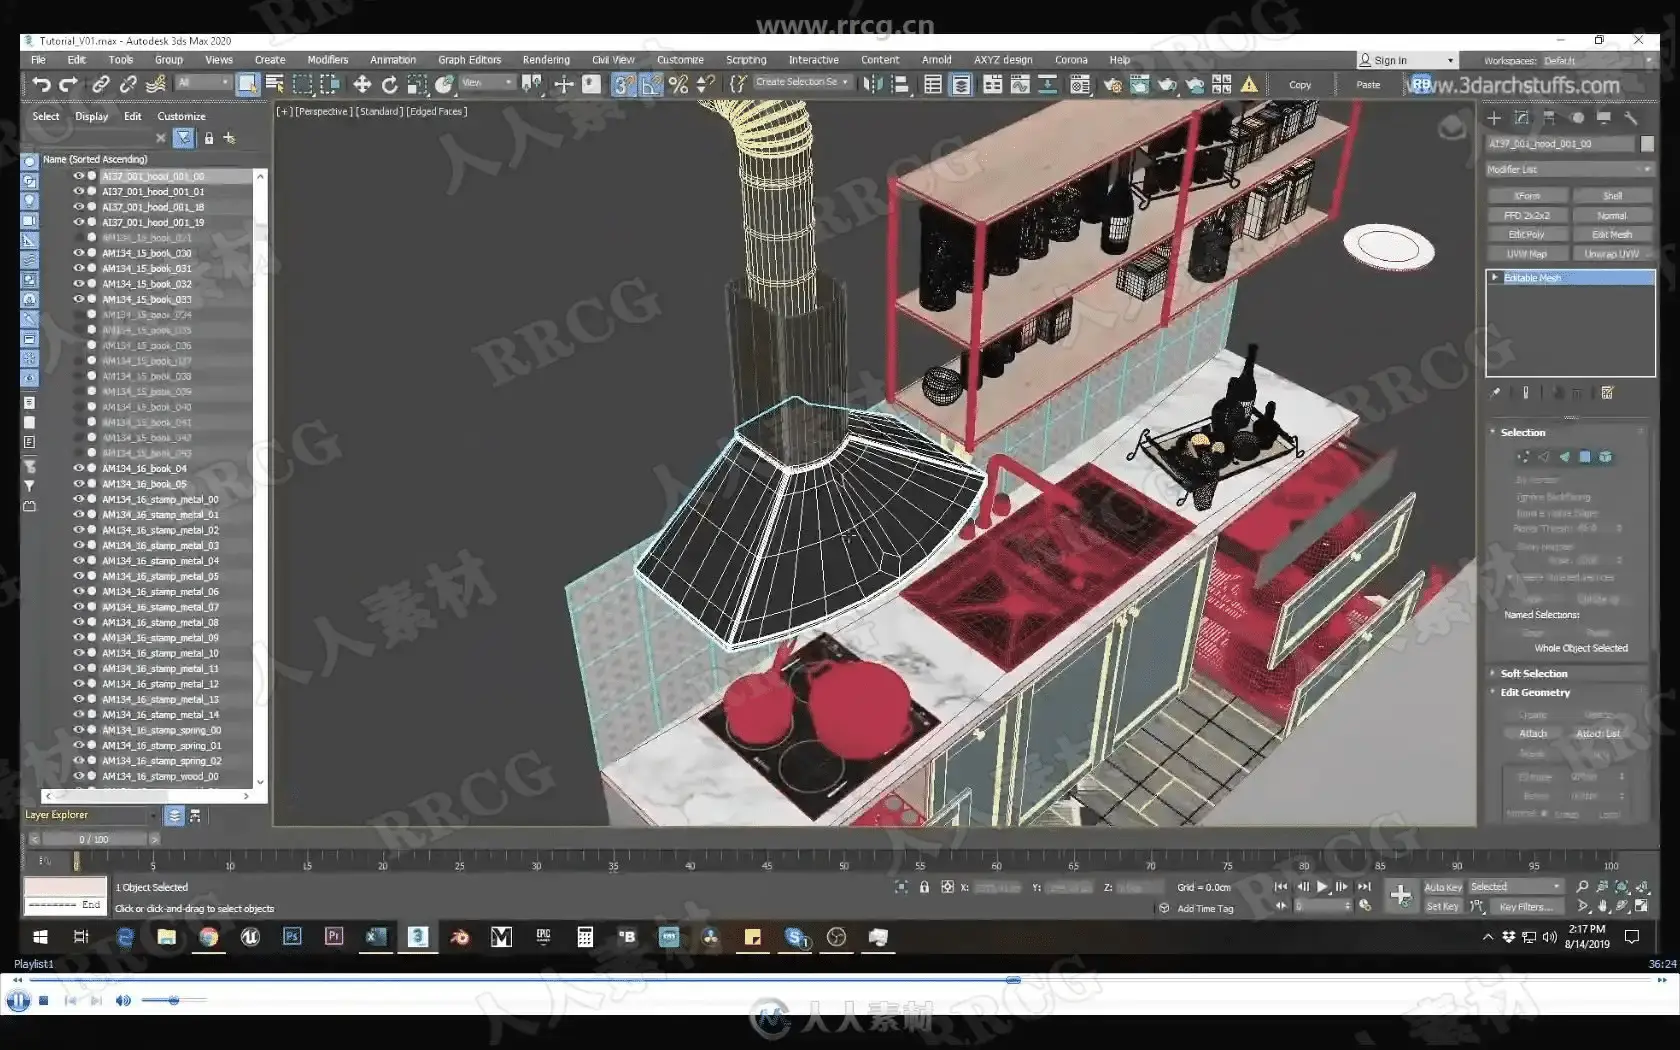Screen dimensions: 1680x1050
Task: Open the Modify tab in command panel
Action: click(1521, 118)
